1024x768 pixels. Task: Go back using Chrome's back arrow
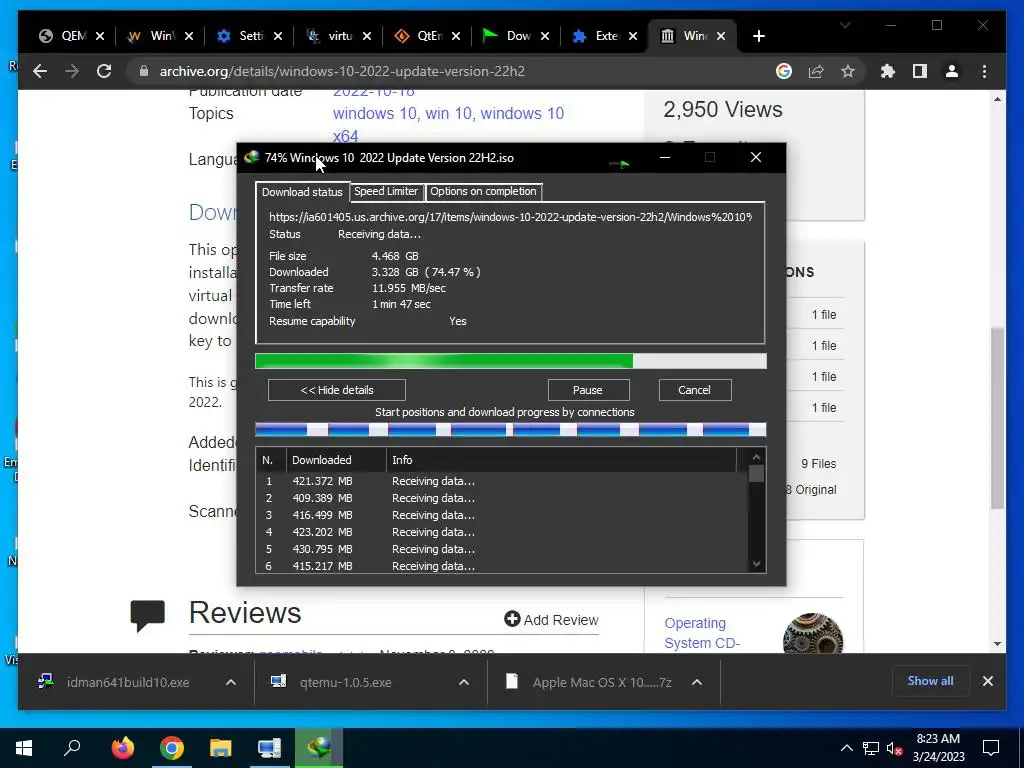[40, 71]
